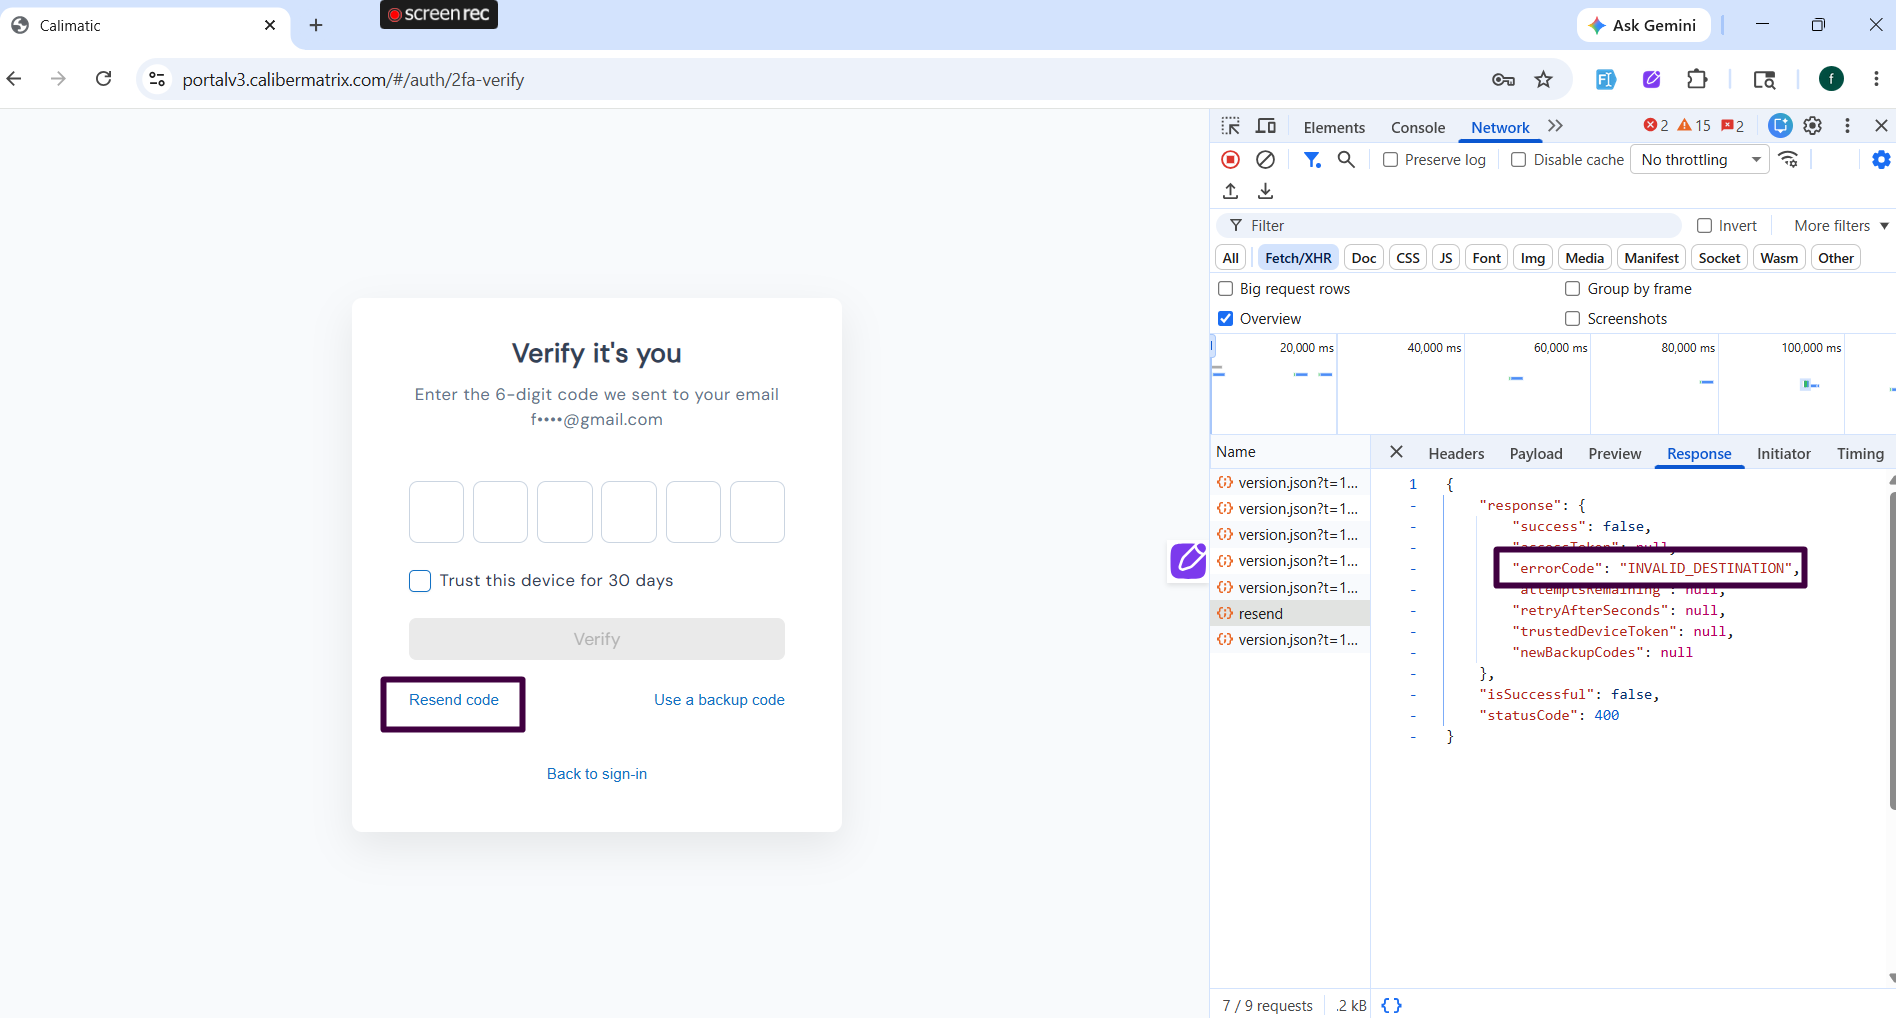This screenshot has width=1896, height=1018.
Task: Open blue network settings gear
Action: tap(1881, 159)
